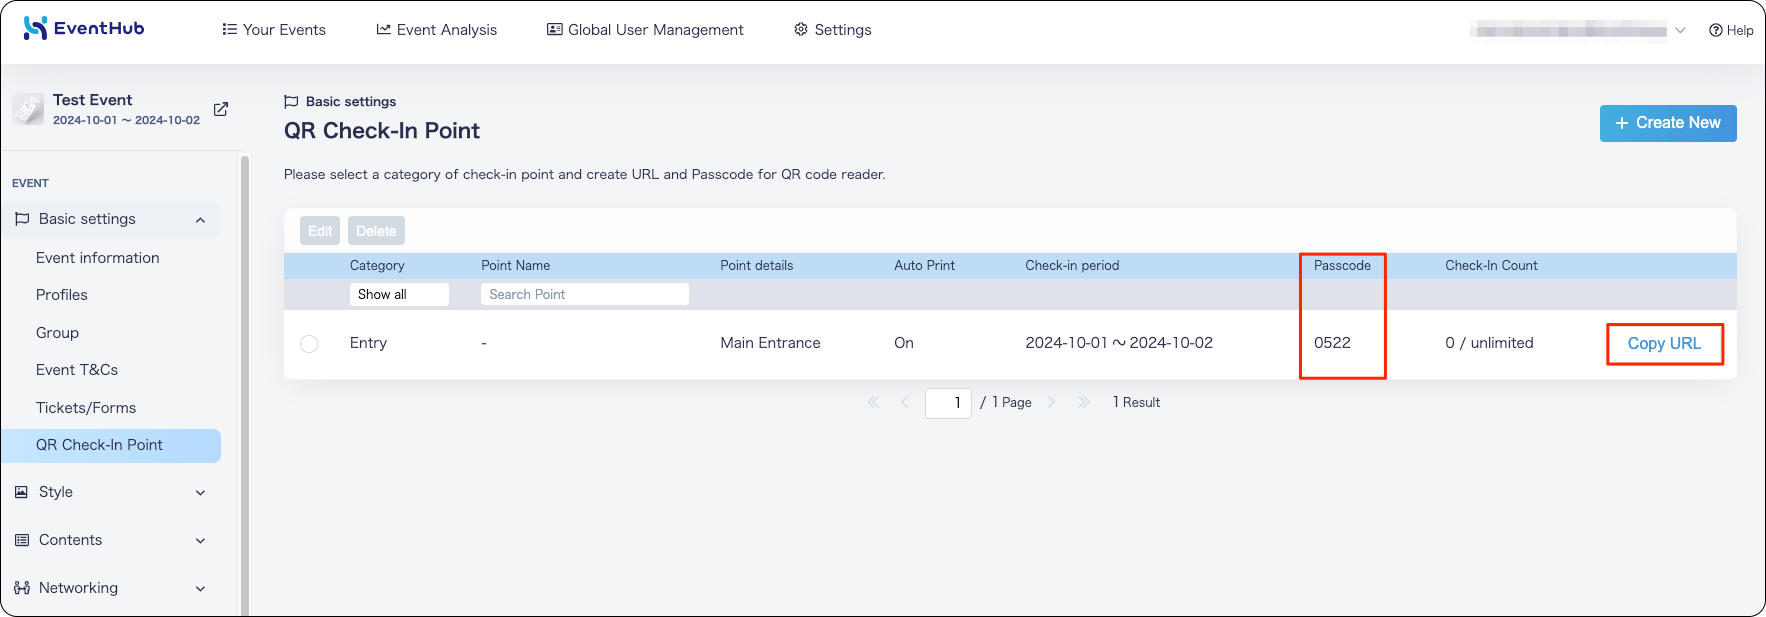Go to first page arrows

[x=873, y=402]
